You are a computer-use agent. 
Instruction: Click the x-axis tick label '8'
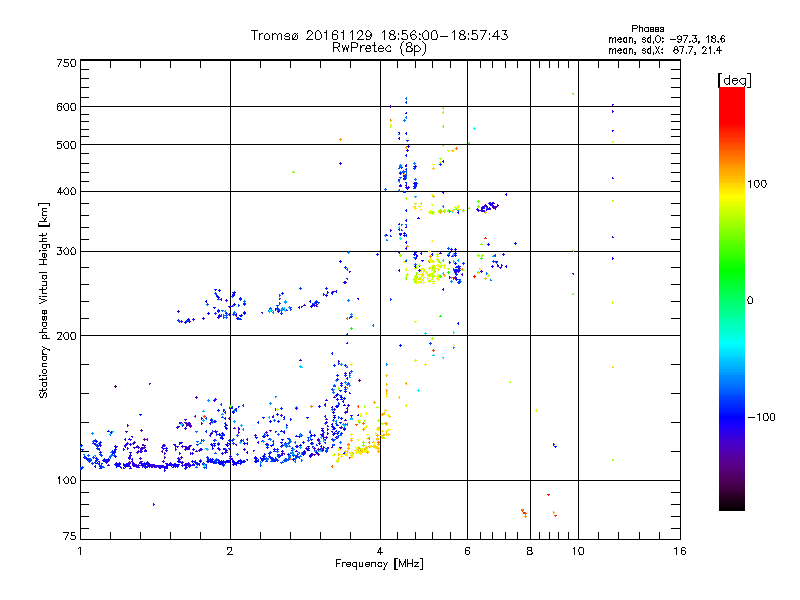click(x=530, y=551)
